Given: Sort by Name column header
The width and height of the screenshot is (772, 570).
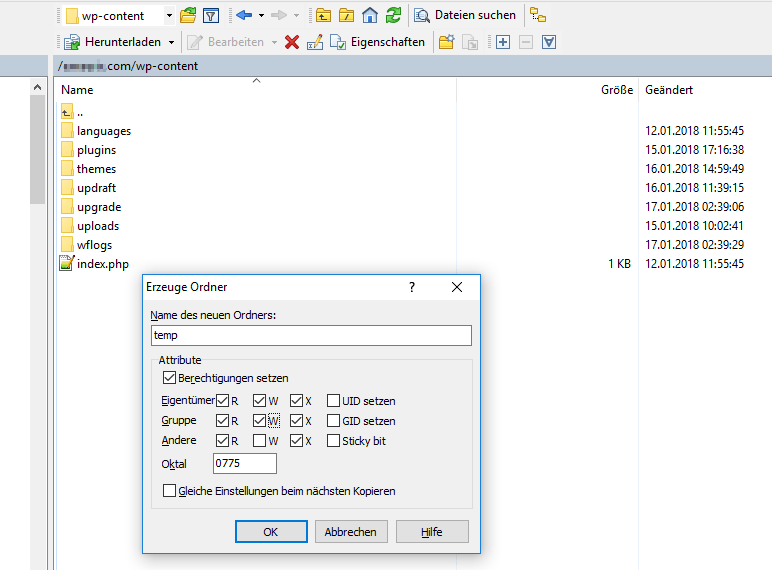Looking at the screenshot, I should click(257, 90).
